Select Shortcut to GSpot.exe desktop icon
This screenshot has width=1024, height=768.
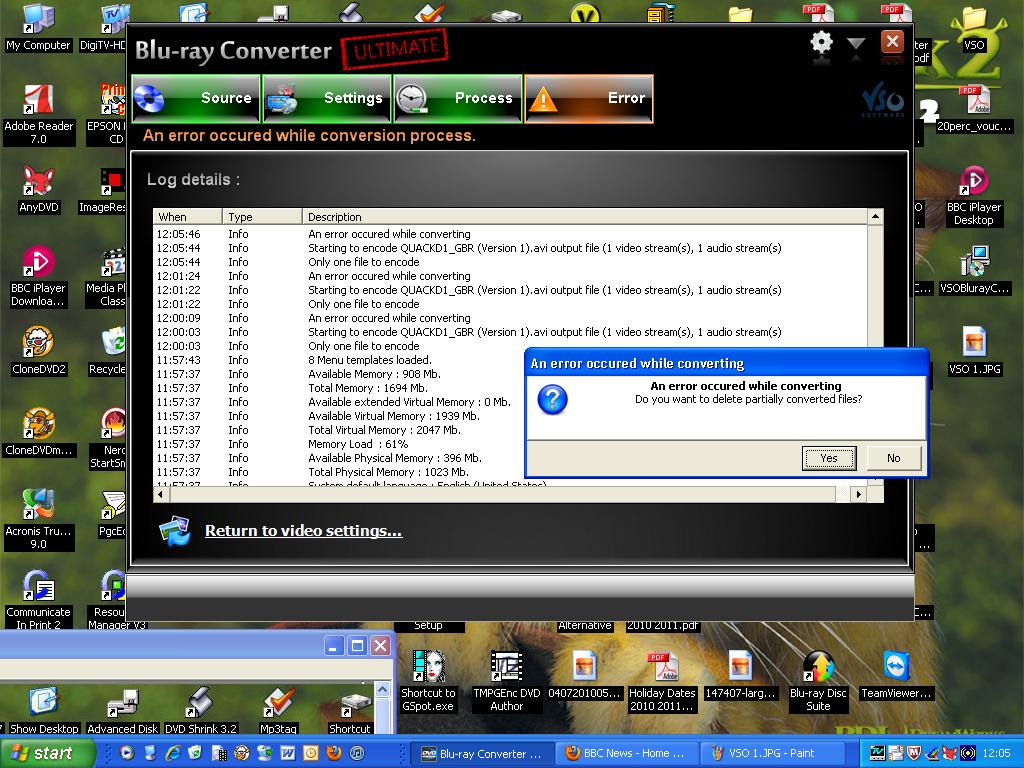tap(428, 681)
